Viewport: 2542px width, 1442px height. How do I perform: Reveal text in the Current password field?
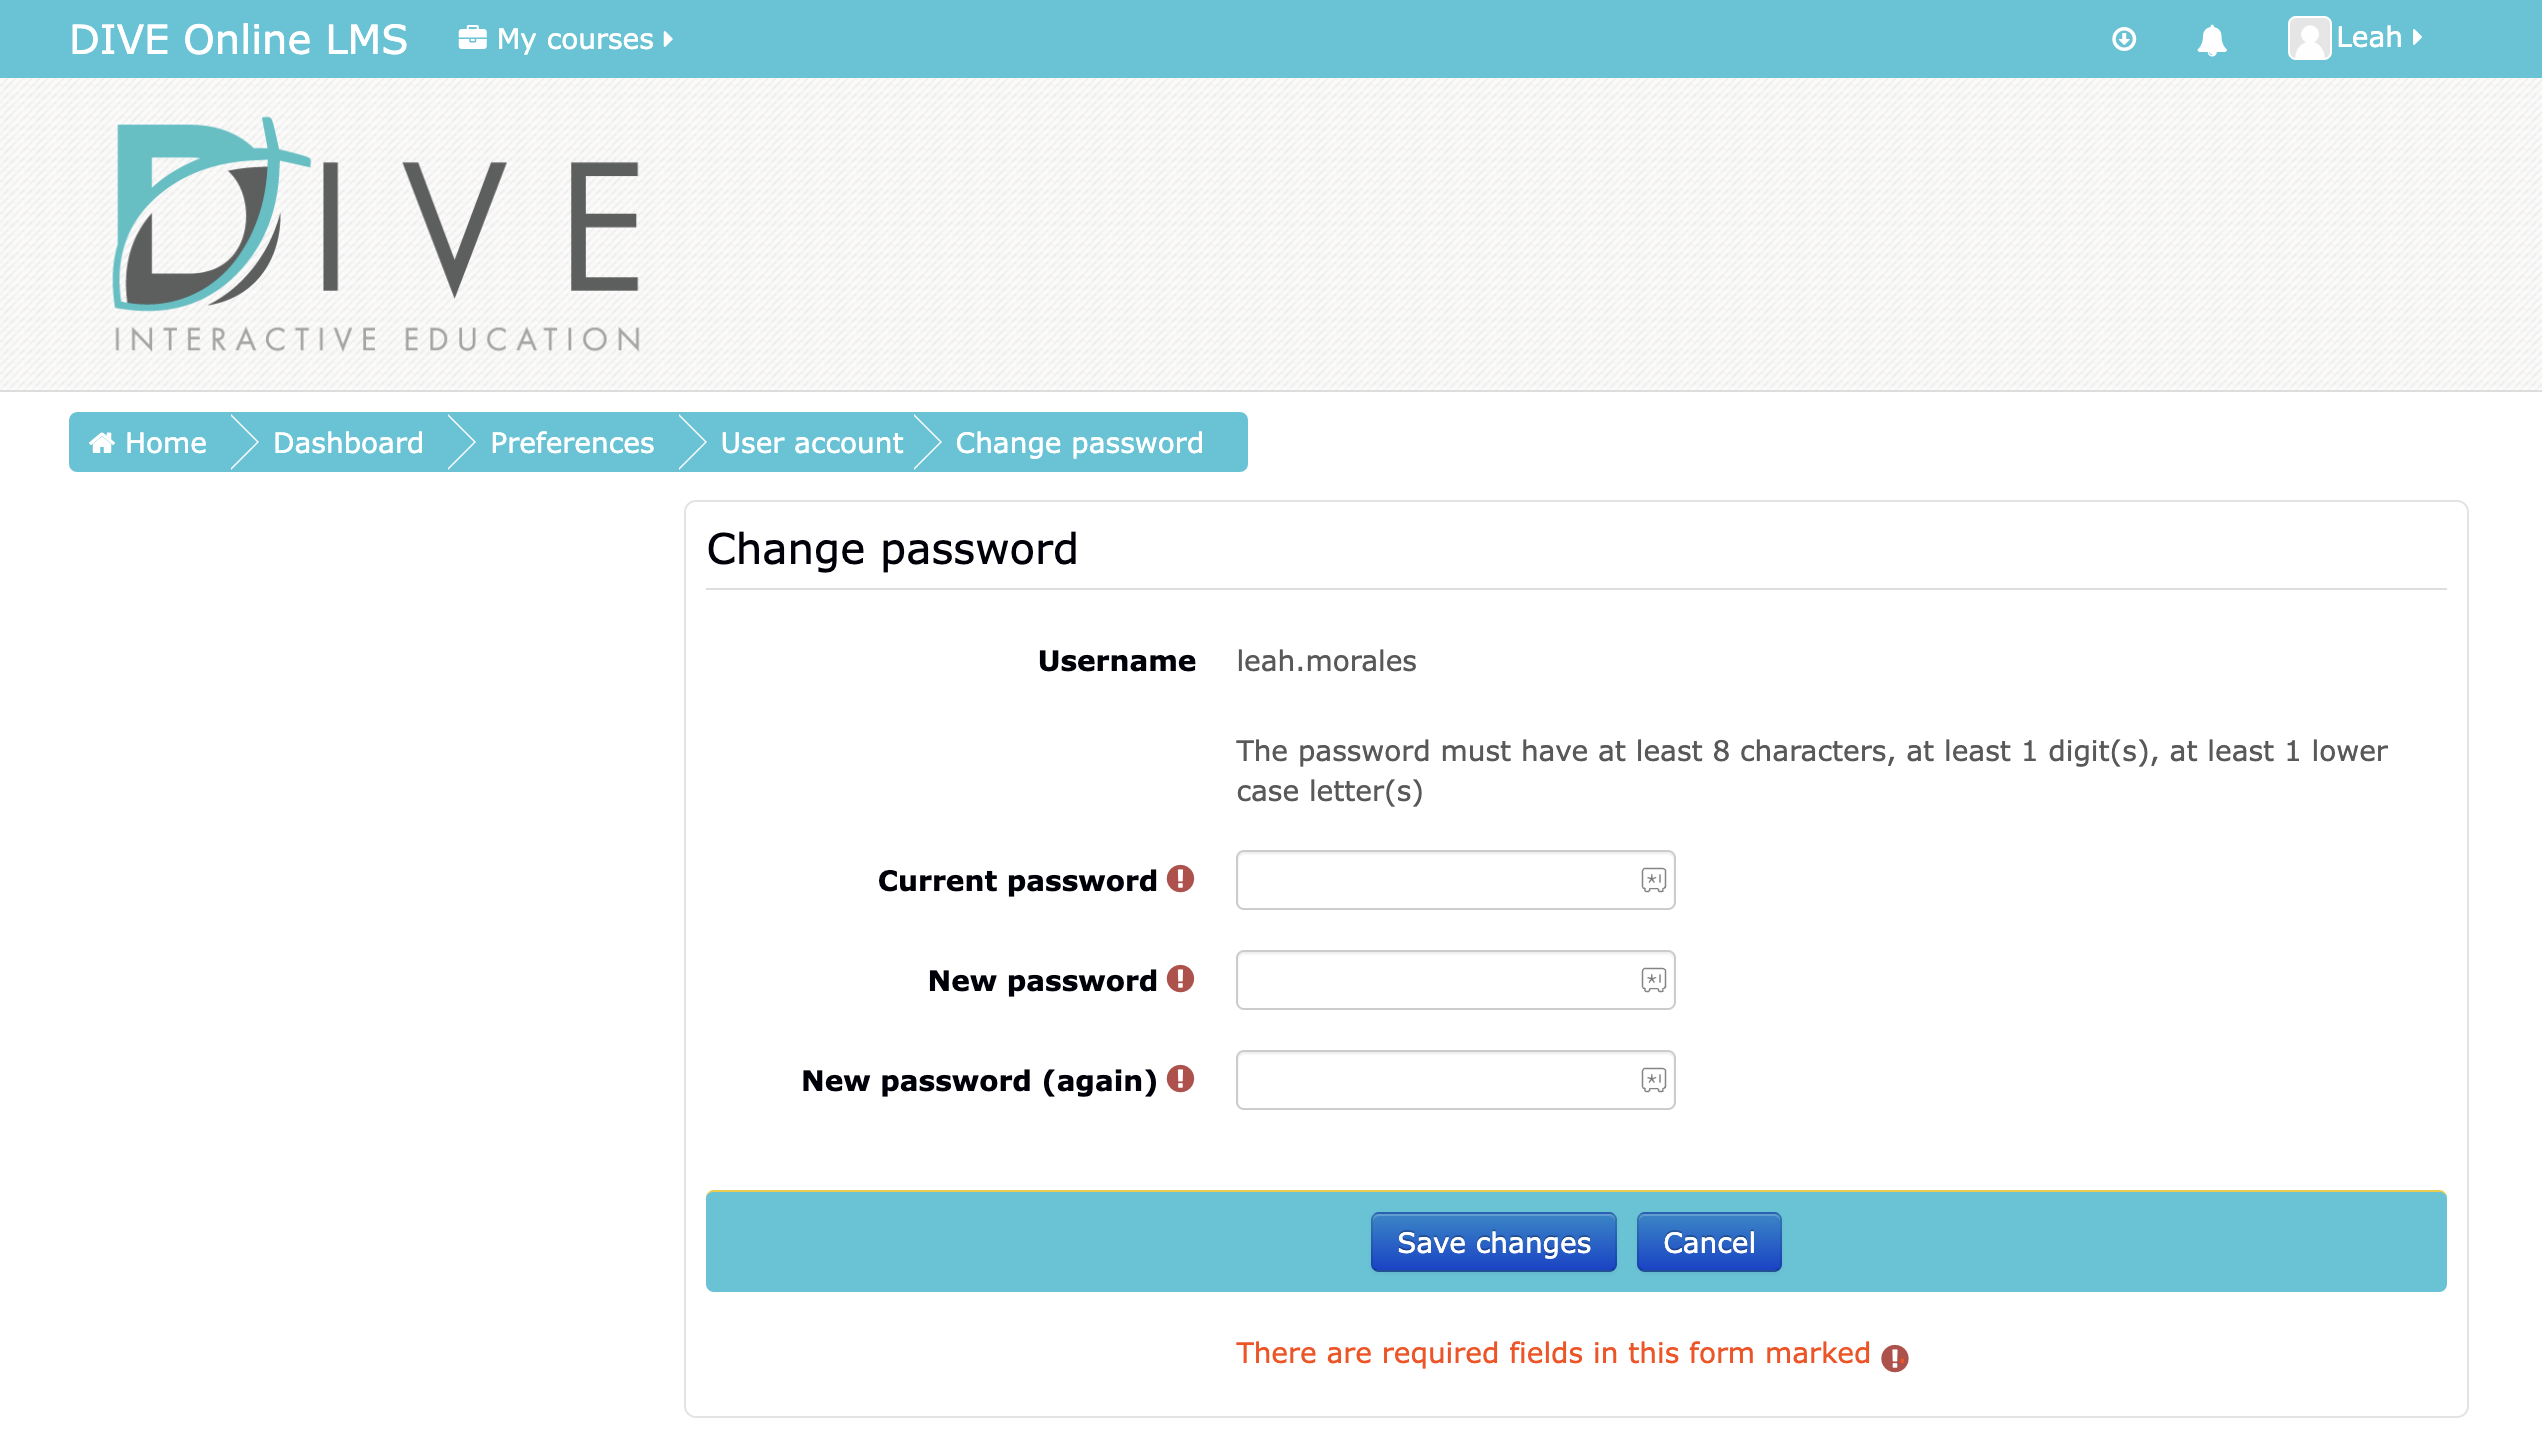point(1651,880)
